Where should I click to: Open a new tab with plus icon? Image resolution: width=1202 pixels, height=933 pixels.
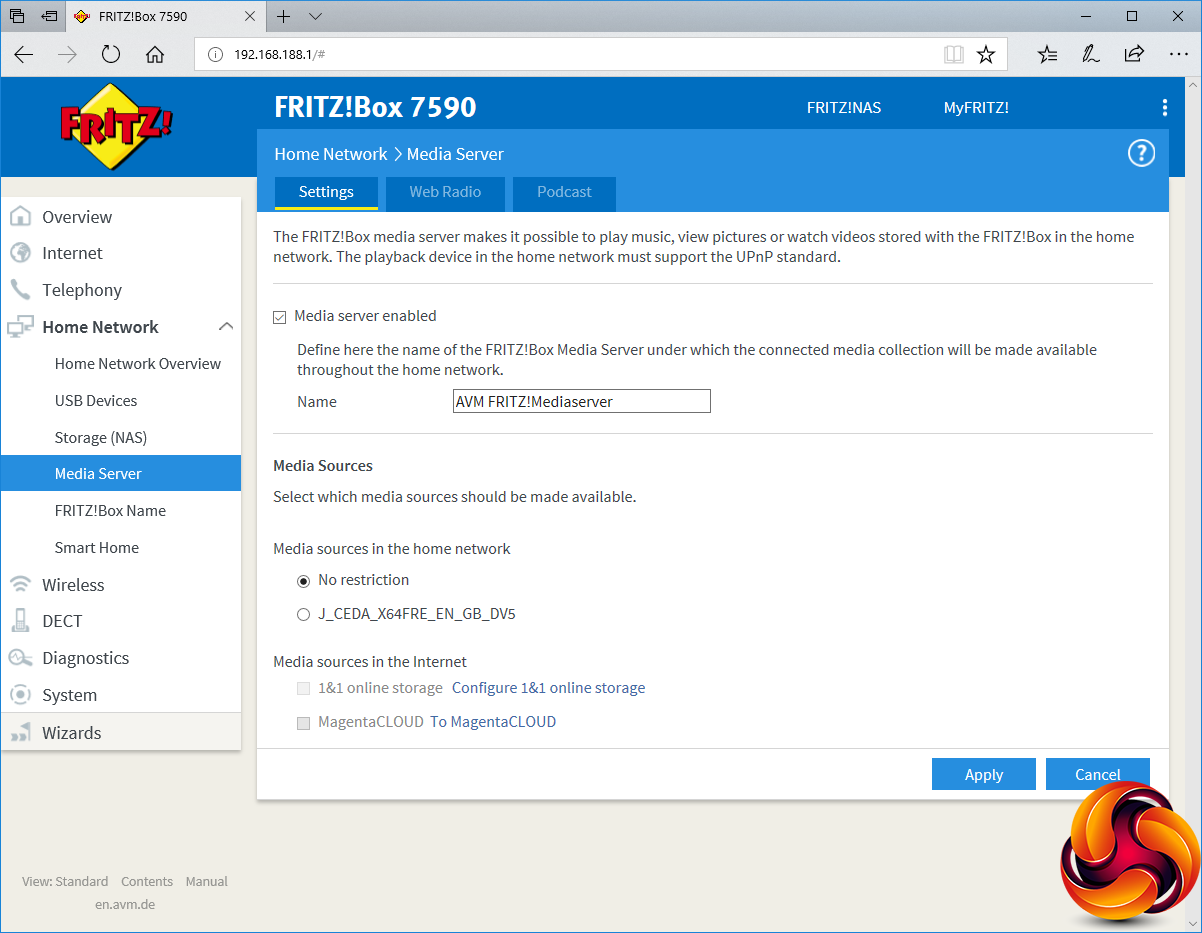pyautogui.click(x=284, y=16)
